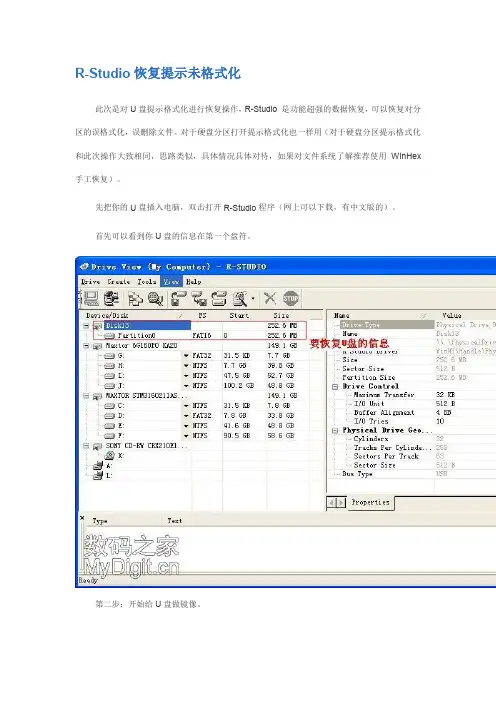496x702 pixels.
Task: Click the open drive files folder-tree icon
Action: tap(135, 299)
